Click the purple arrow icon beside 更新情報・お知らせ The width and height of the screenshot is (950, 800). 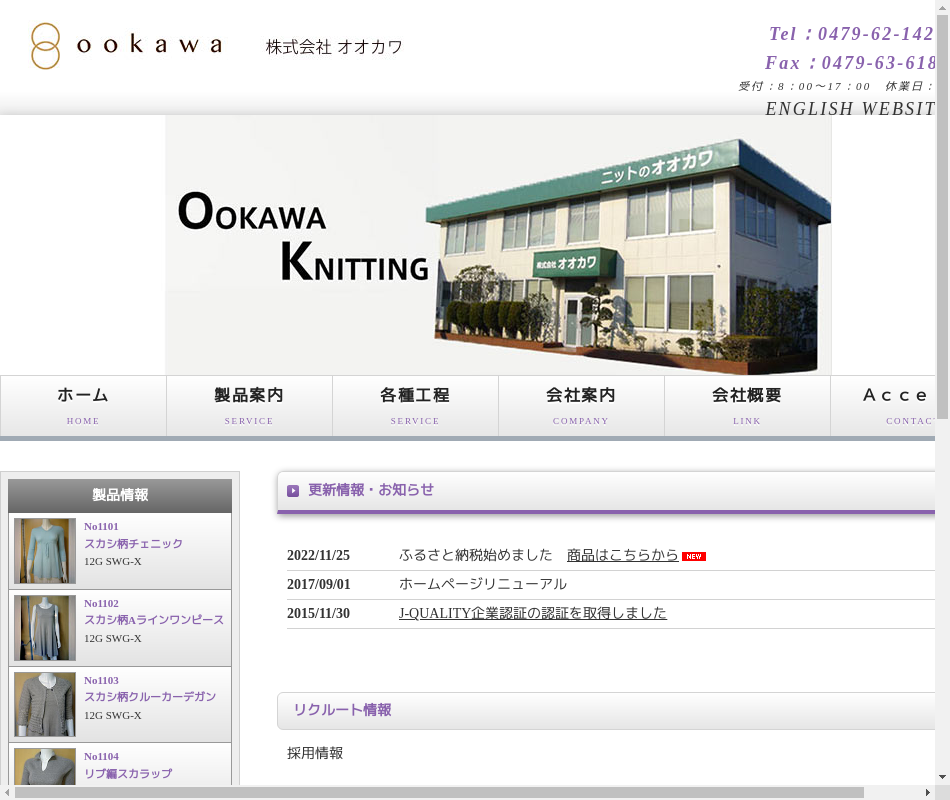tap(293, 491)
